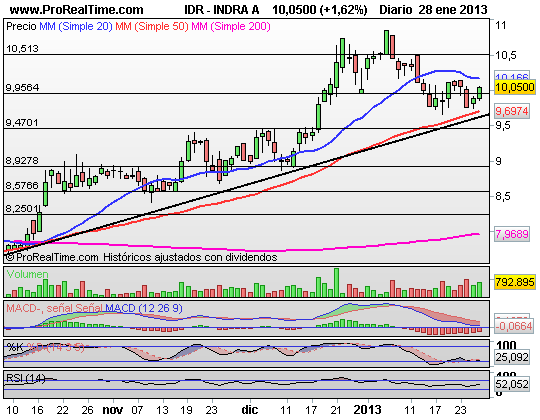
Task: Click the 2013 year label on date axis
Action: point(367,410)
